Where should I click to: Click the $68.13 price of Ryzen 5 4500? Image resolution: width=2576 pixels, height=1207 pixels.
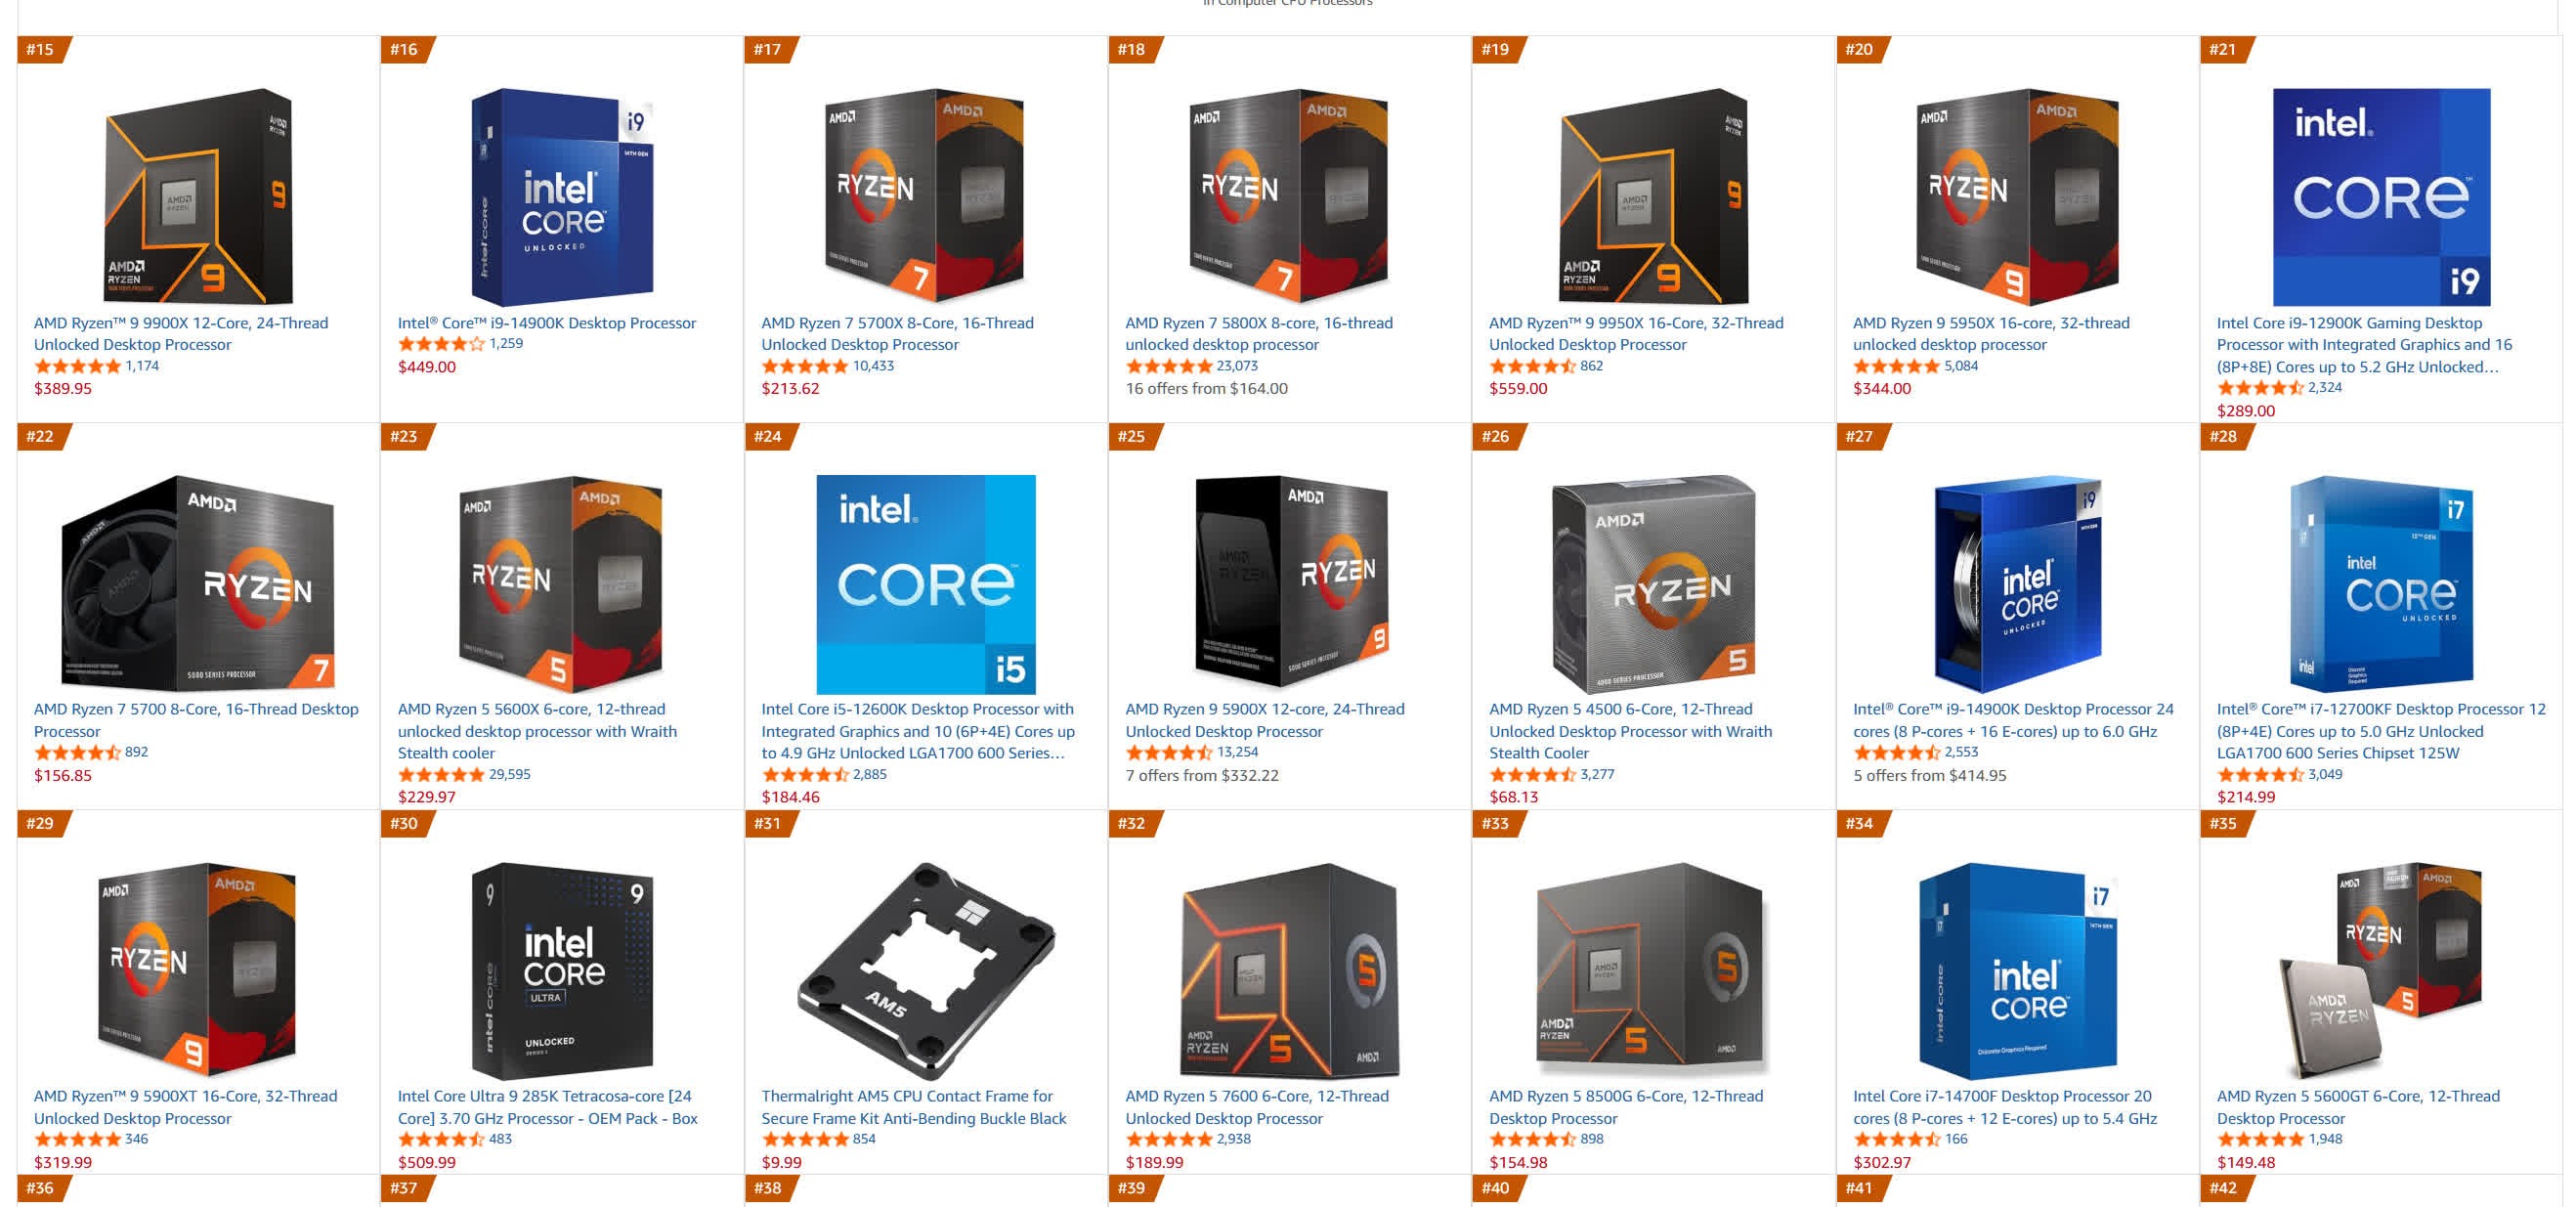(x=1513, y=797)
